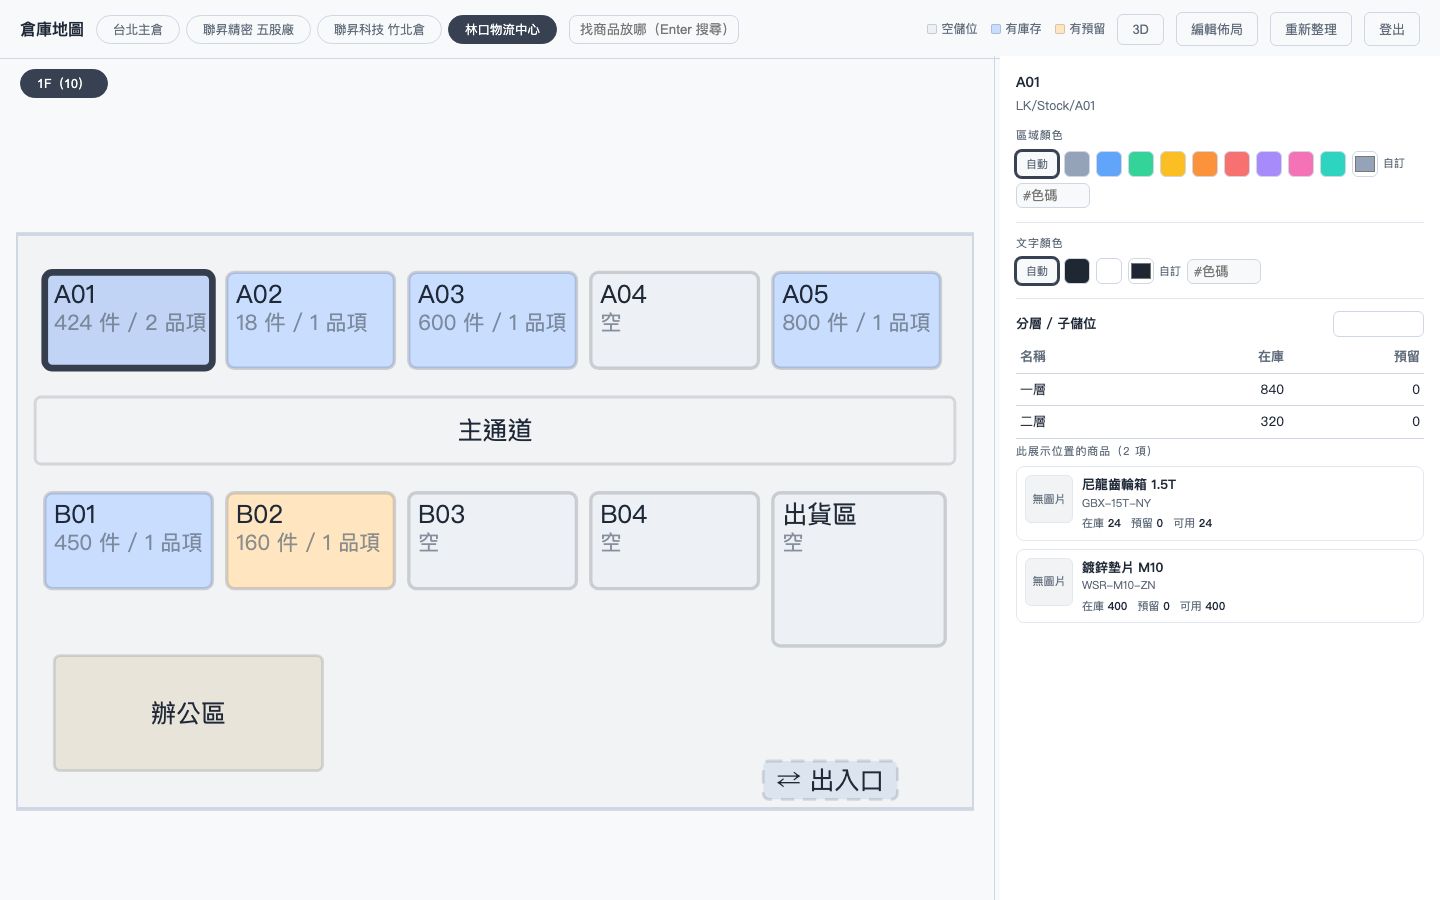
Task: Pick the gray-blue region color swatch
Action: click(x=1077, y=164)
